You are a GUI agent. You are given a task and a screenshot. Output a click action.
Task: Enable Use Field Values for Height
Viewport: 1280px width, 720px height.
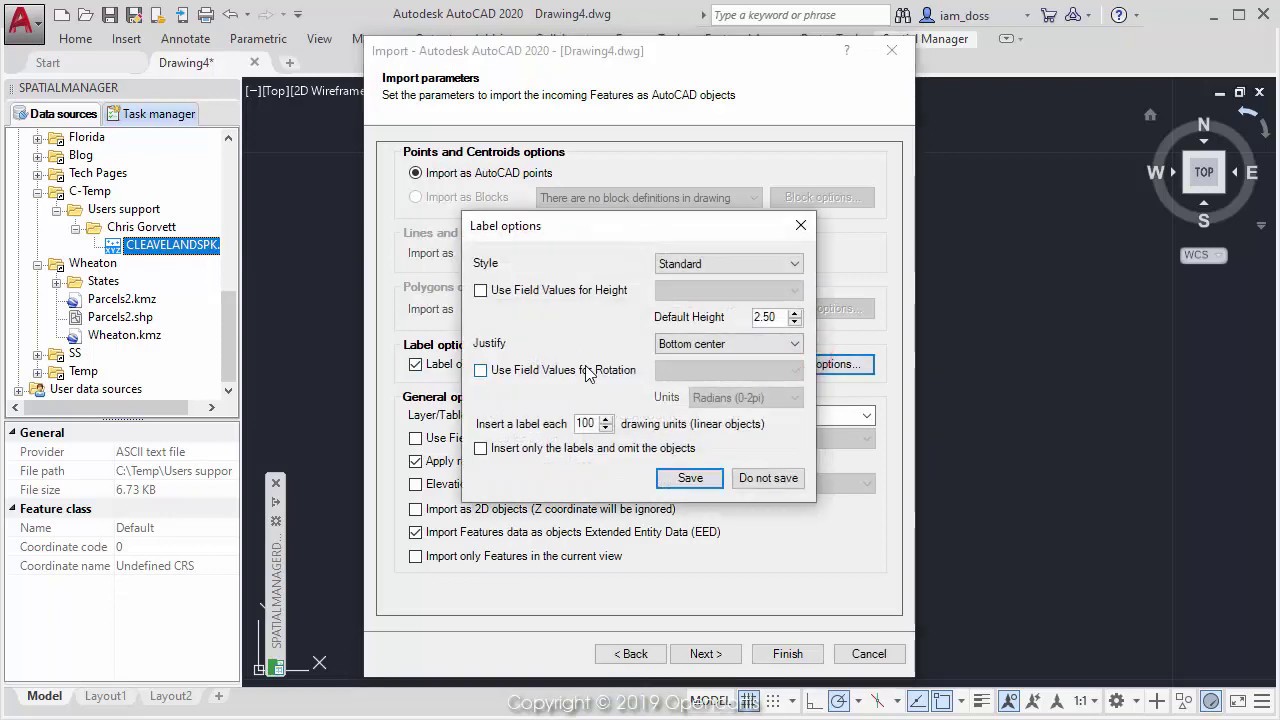click(481, 290)
